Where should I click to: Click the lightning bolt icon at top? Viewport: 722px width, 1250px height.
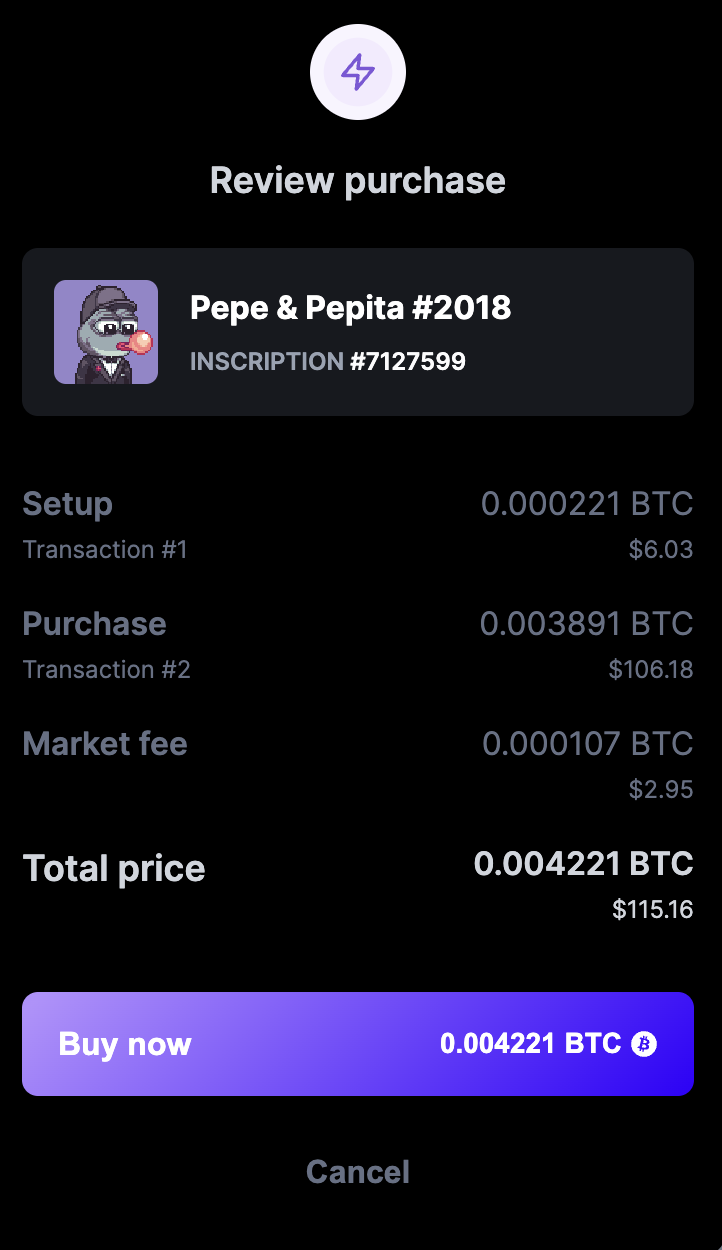point(358,72)
